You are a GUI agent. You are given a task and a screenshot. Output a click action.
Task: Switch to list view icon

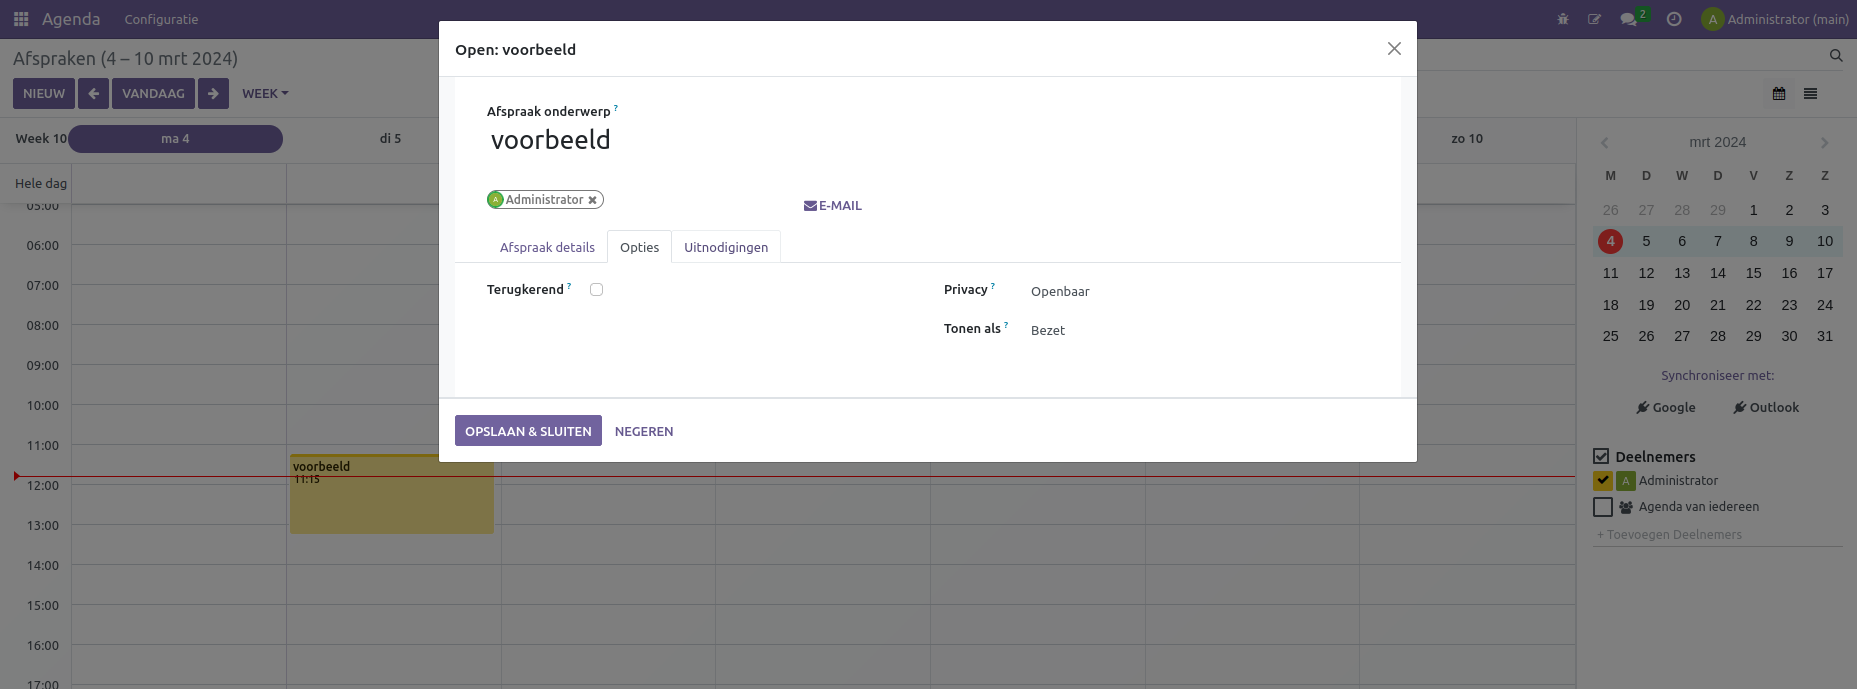click(x=1810, y=94)
